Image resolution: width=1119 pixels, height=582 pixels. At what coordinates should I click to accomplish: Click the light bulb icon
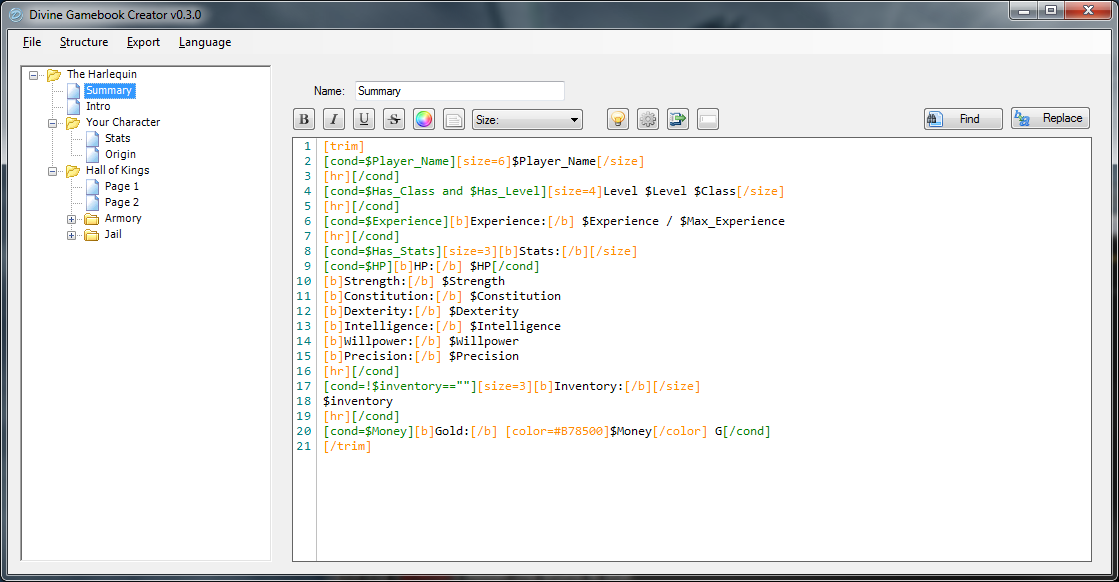click(618, 119)
